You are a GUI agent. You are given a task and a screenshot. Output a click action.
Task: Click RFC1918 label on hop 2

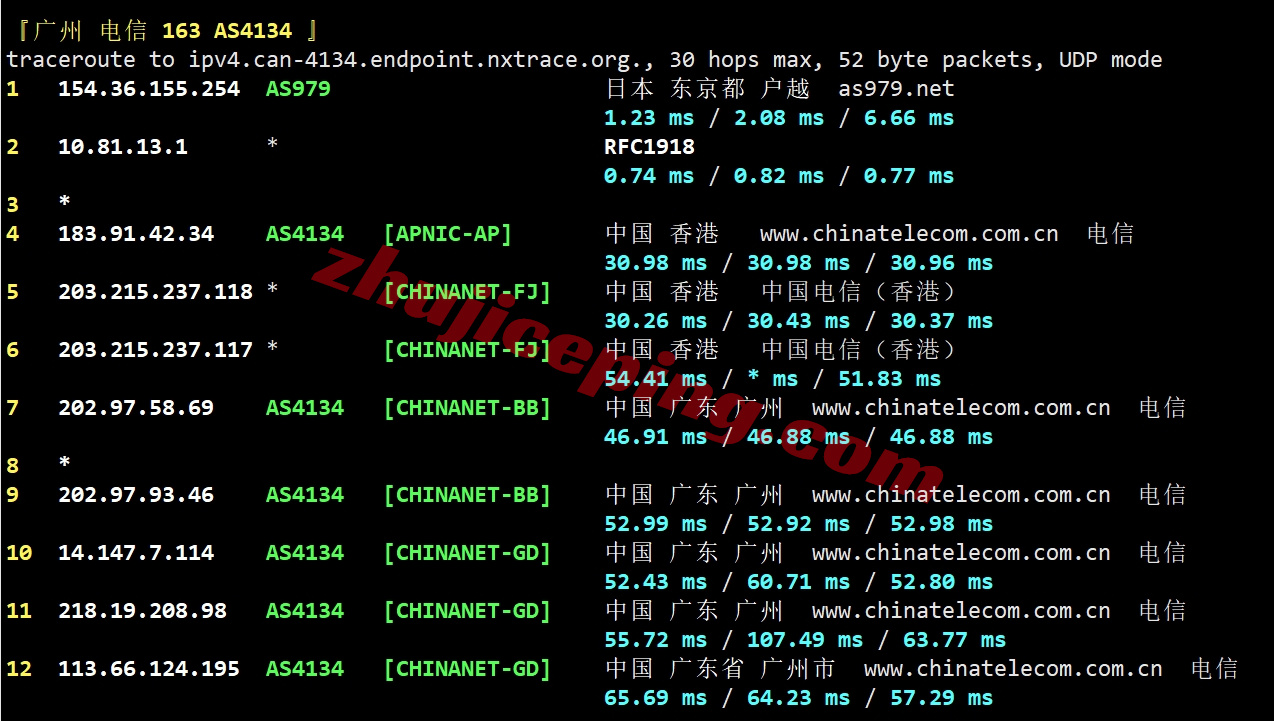[x=649, y=147]
